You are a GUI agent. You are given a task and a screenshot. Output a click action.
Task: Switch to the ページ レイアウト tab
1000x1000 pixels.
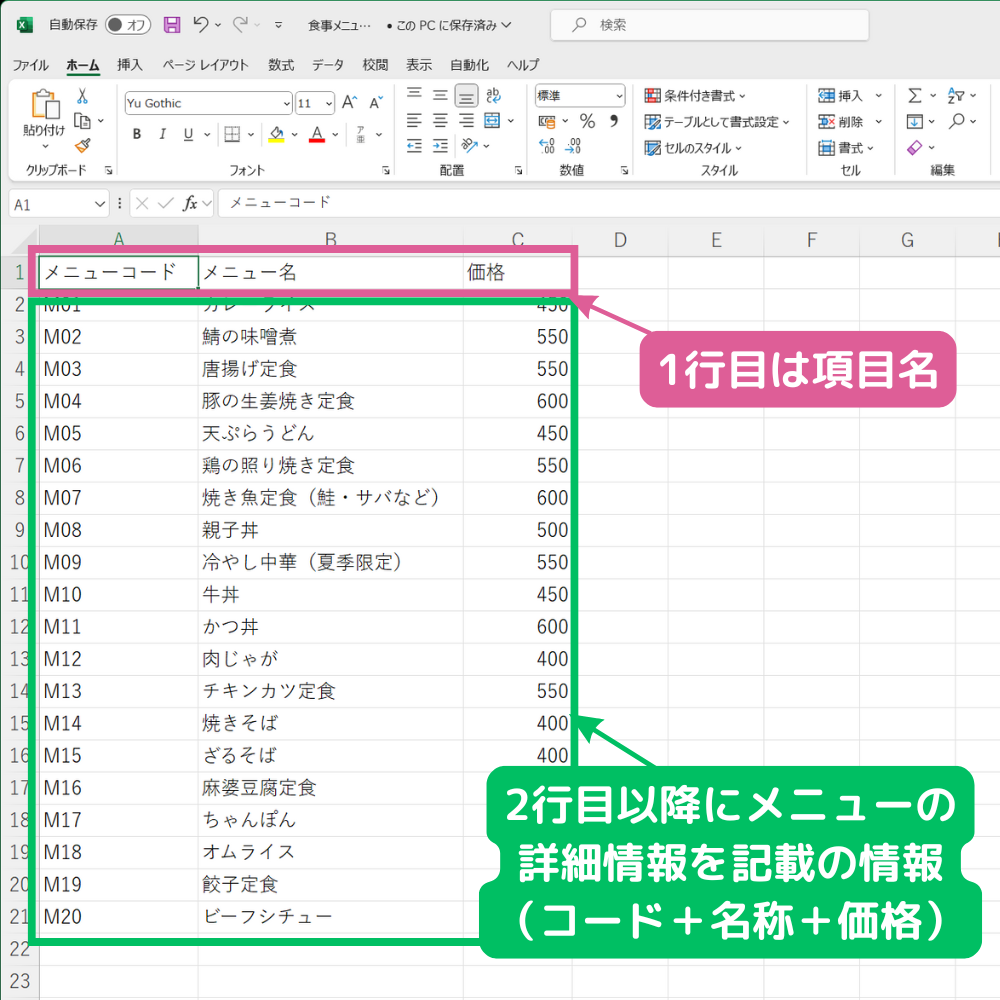[x=205, y=65]
